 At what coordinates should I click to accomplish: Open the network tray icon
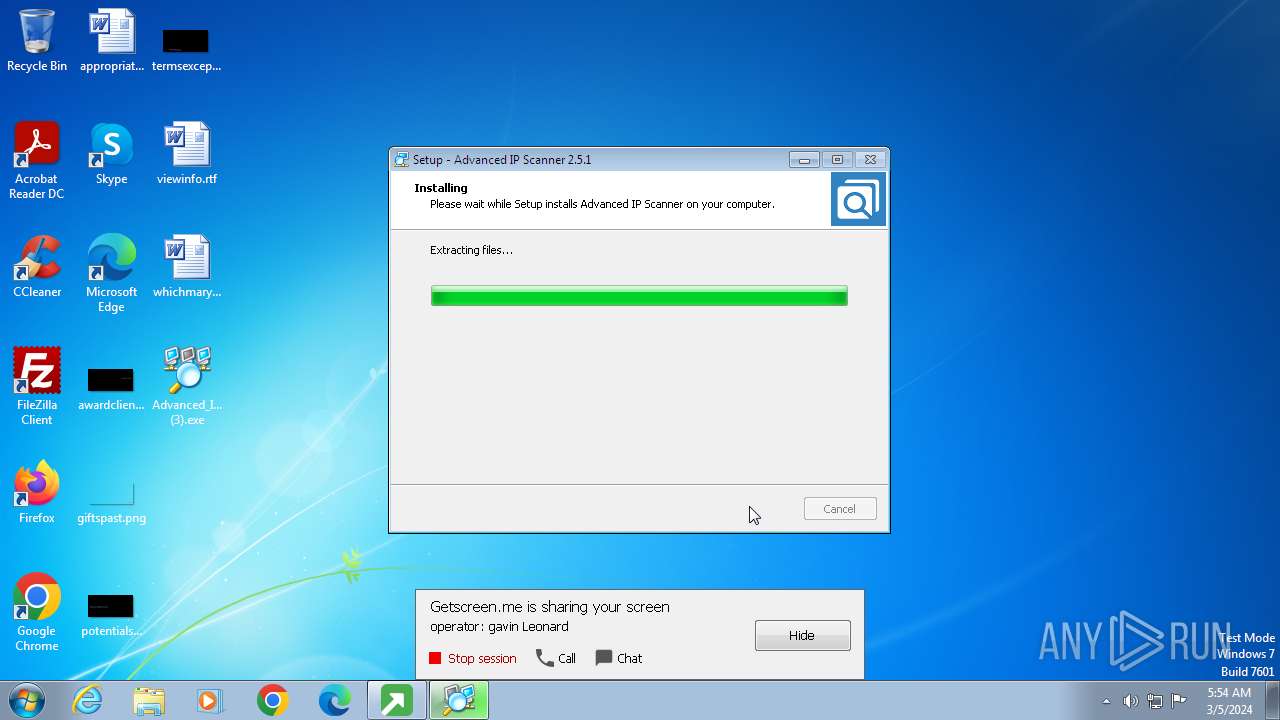1155,701
